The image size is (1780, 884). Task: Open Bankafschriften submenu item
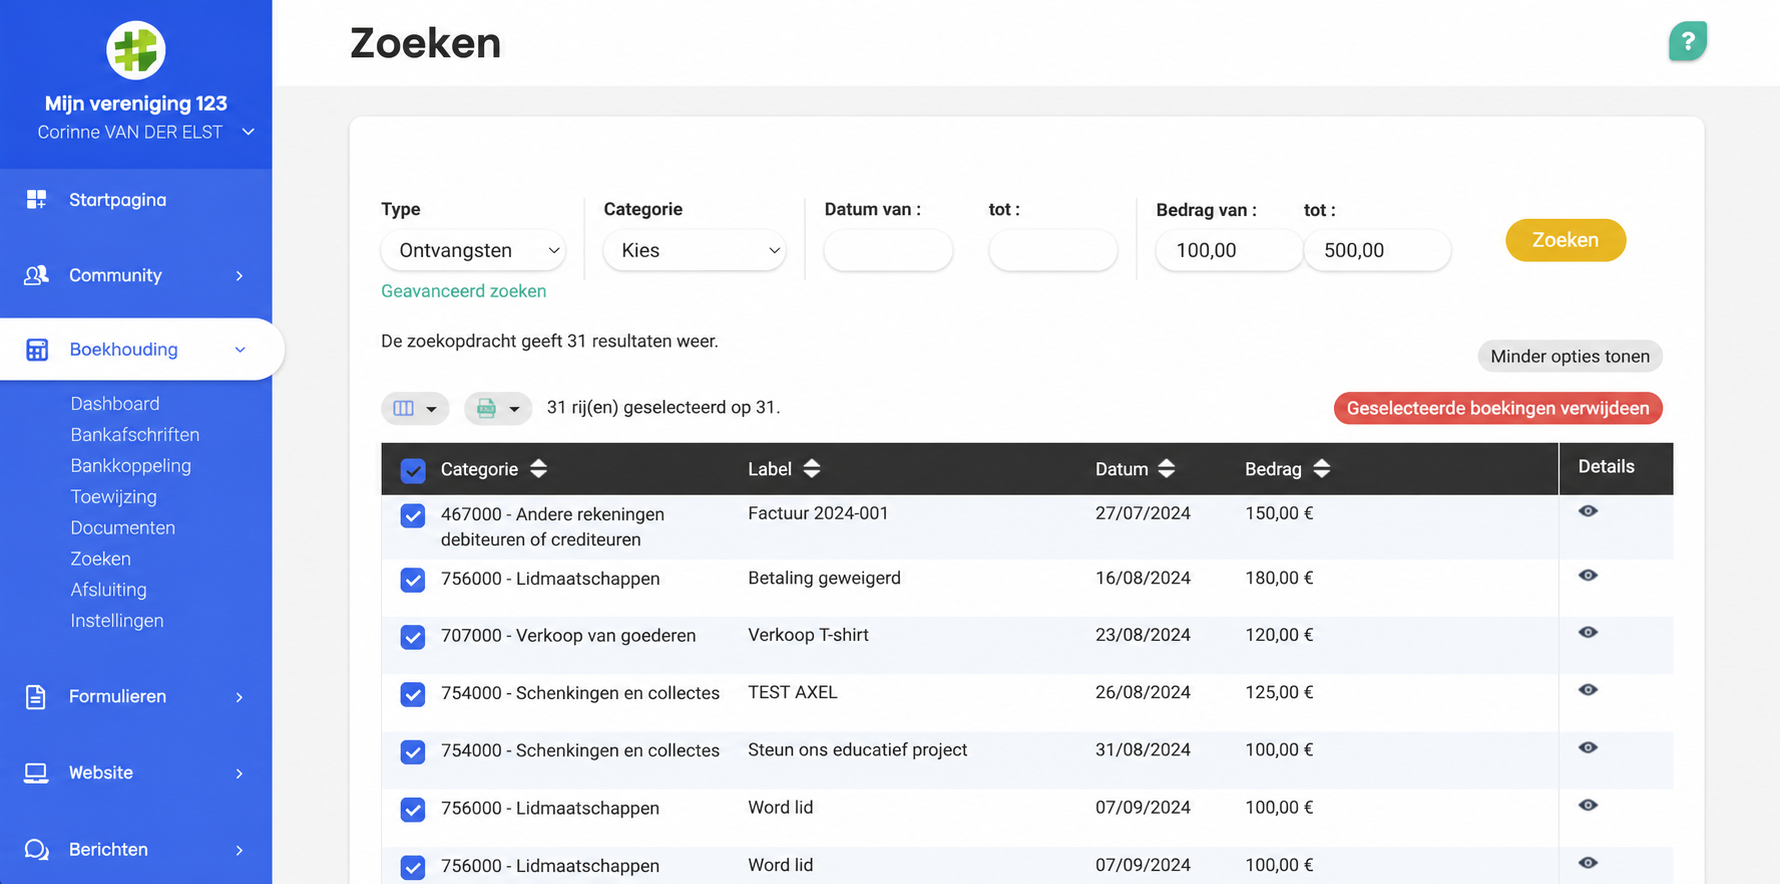tap(135, 434)
